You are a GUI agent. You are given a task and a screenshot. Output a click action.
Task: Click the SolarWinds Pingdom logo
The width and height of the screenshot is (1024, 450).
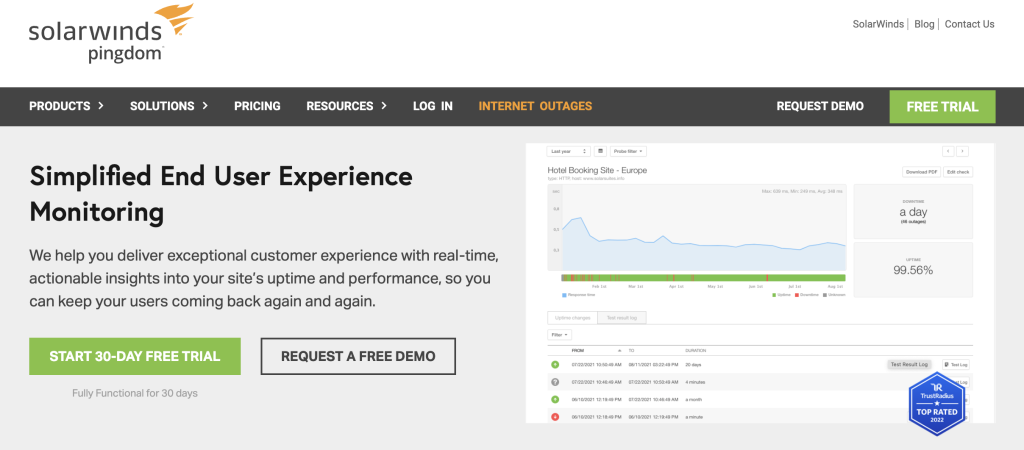click(111, 34)
